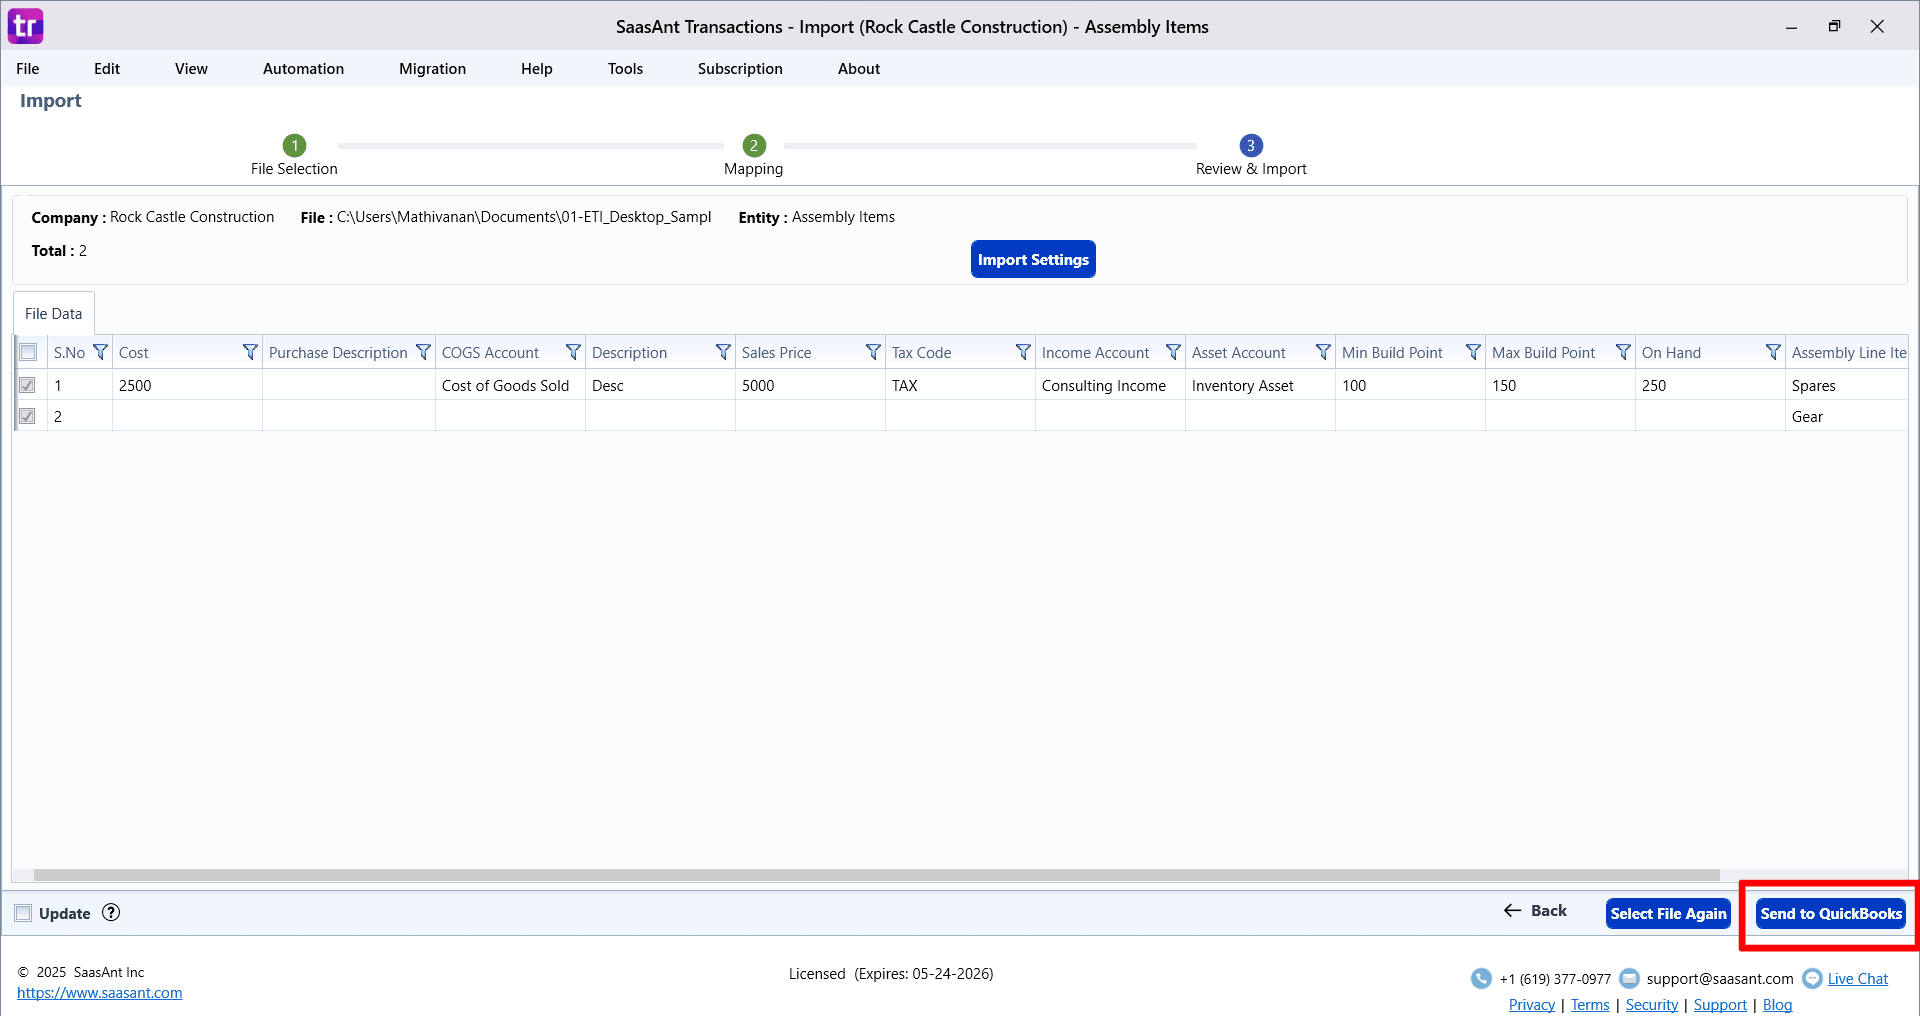
Task: Open the Blog link
Action: click(x=1777, y=1005)
